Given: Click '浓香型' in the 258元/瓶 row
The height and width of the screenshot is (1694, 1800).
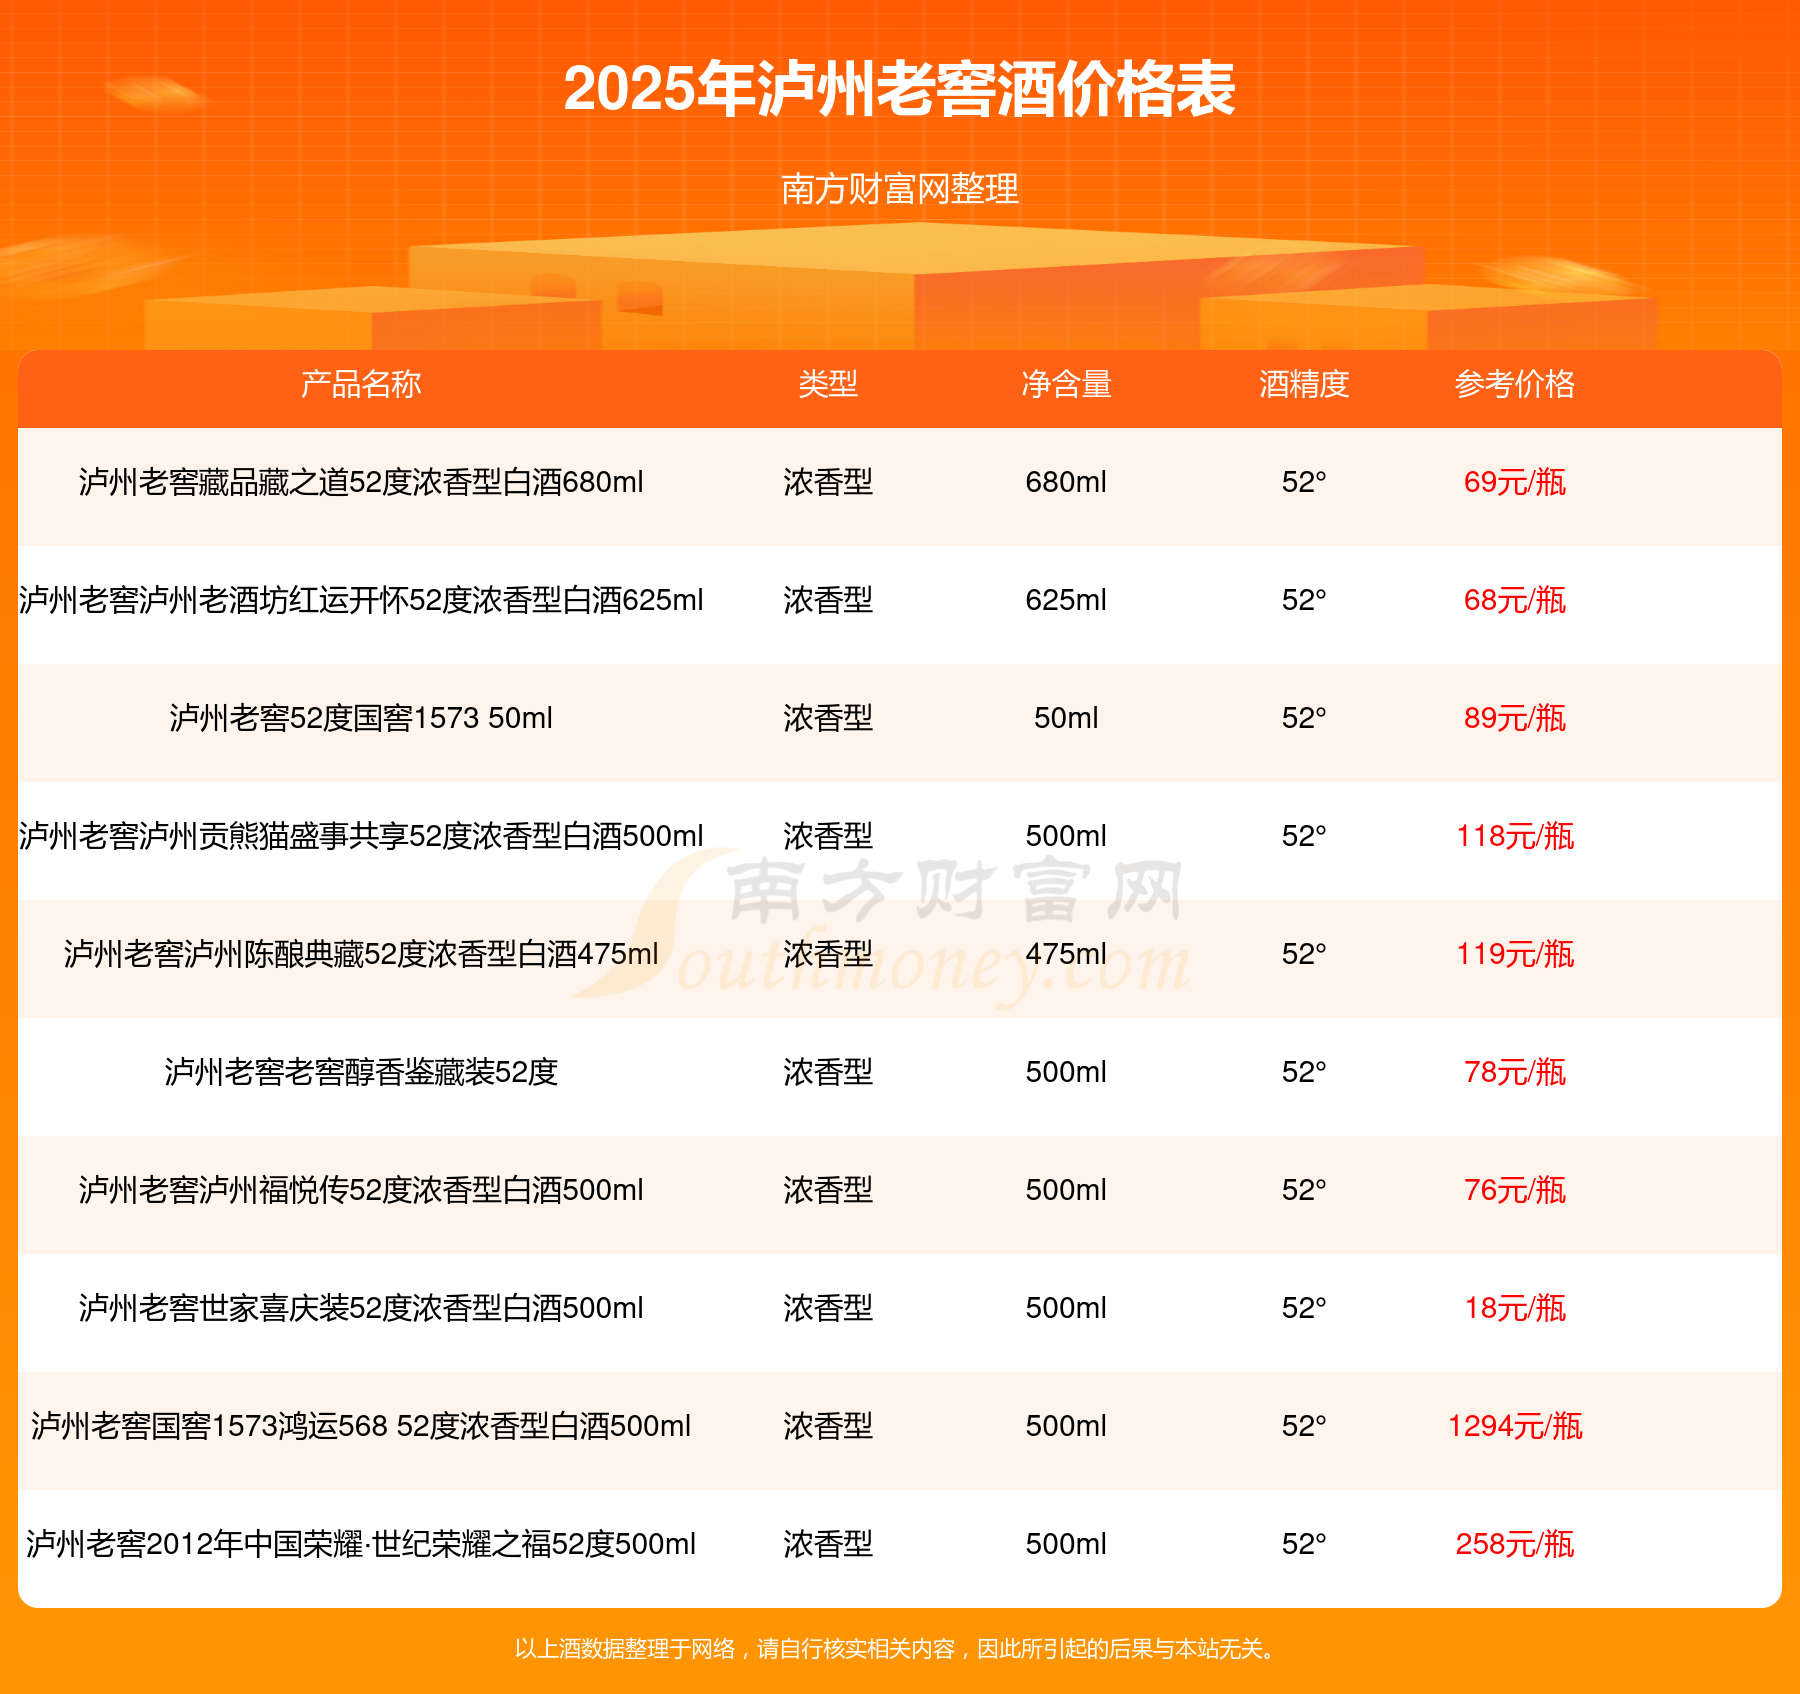Looking at the screenshot, I should pos(828,1544).
